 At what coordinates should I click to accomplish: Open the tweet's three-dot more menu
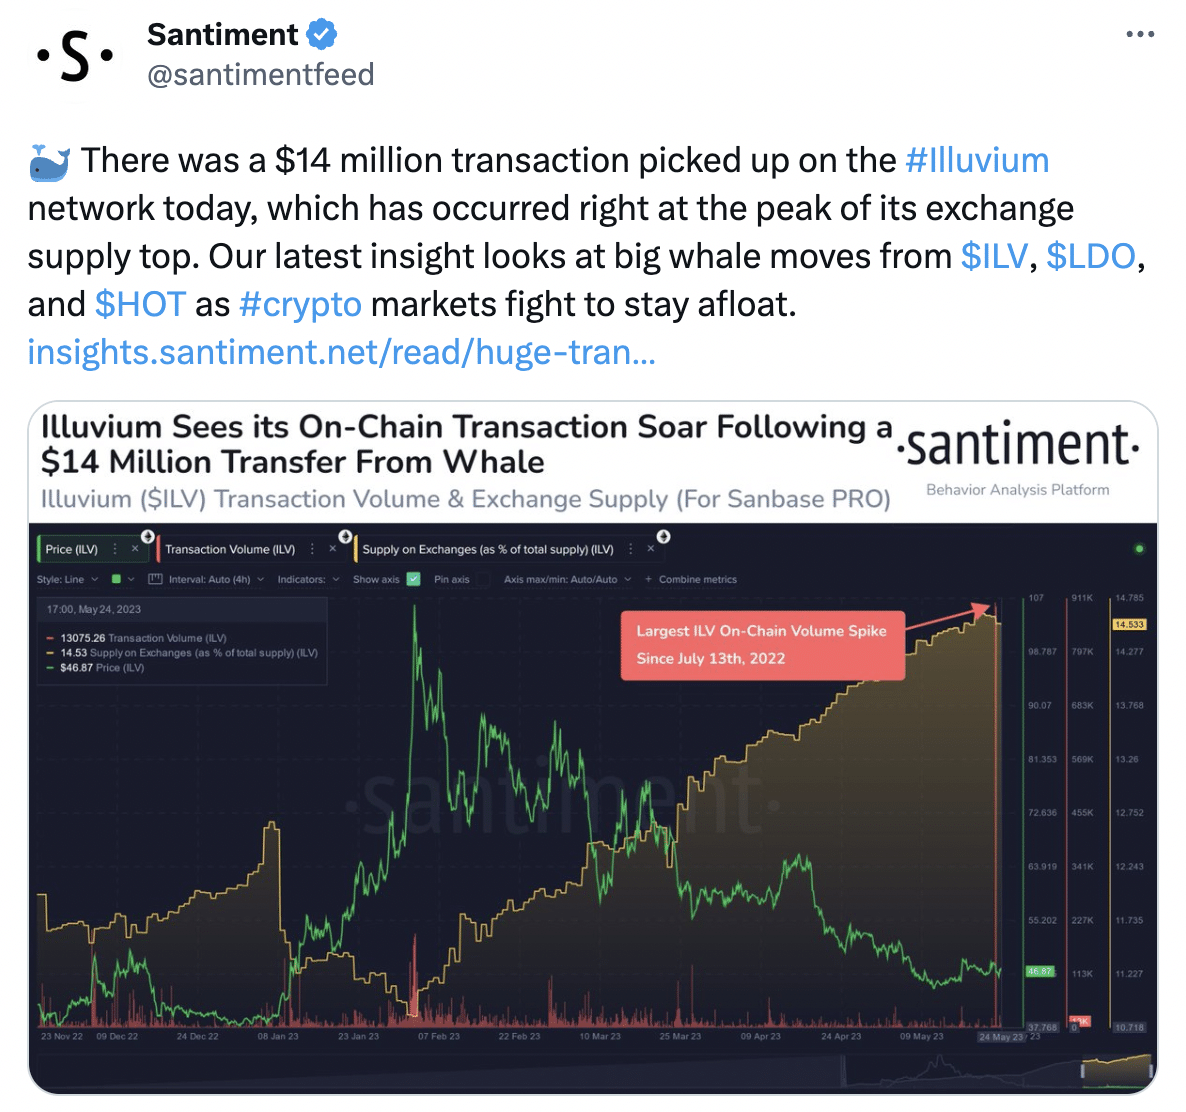click(1139, 34)
